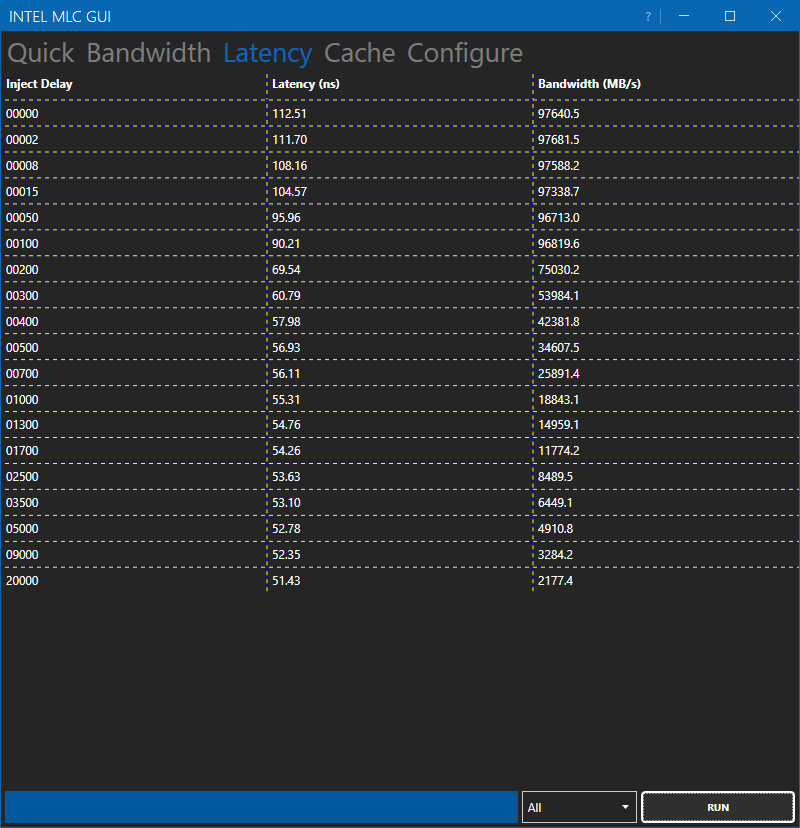Select bandwidth value 96819.6
This screenshot has width=800, height=828.
(559, 243)
